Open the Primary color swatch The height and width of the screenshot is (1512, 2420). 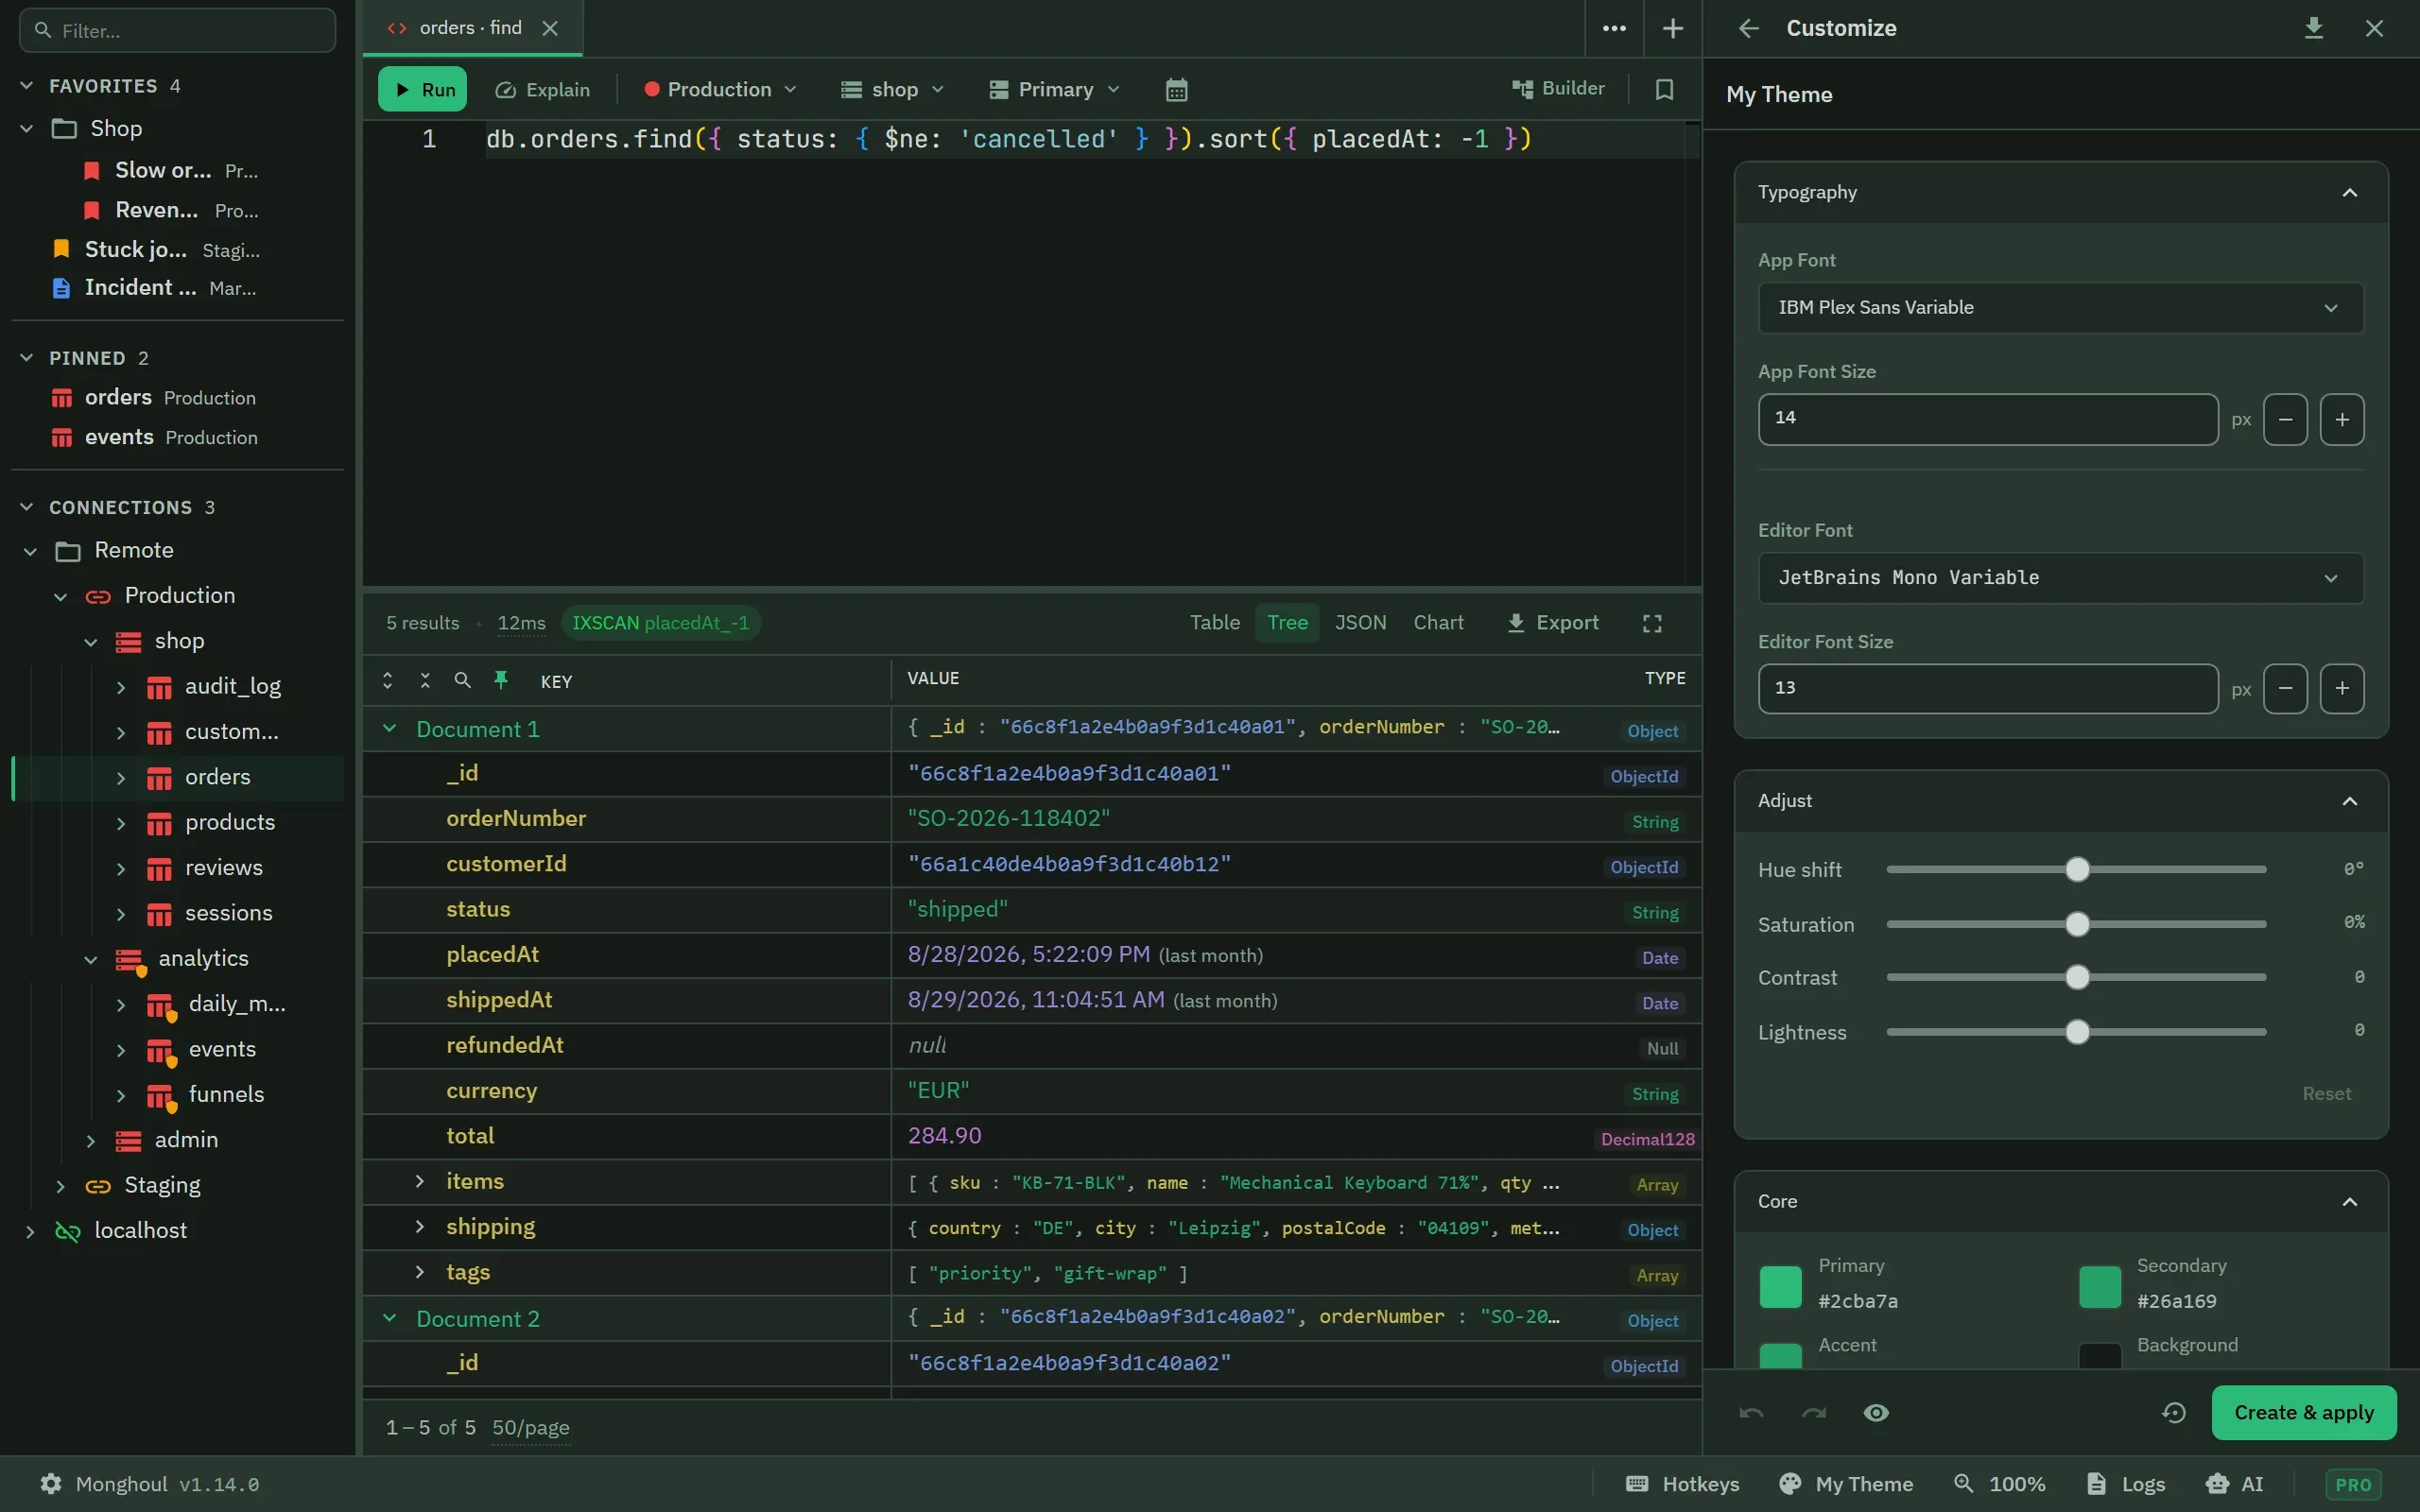pyautogui.click(x=1780, y=1287)
